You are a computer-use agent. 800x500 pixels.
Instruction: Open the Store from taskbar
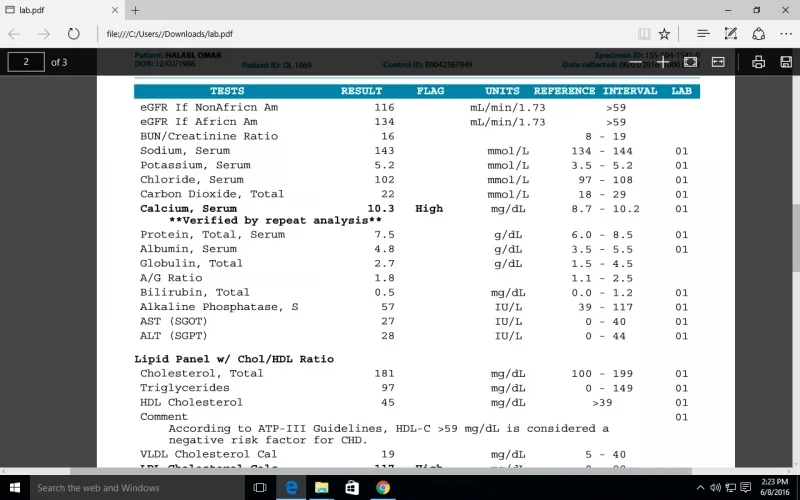[352, 488]
